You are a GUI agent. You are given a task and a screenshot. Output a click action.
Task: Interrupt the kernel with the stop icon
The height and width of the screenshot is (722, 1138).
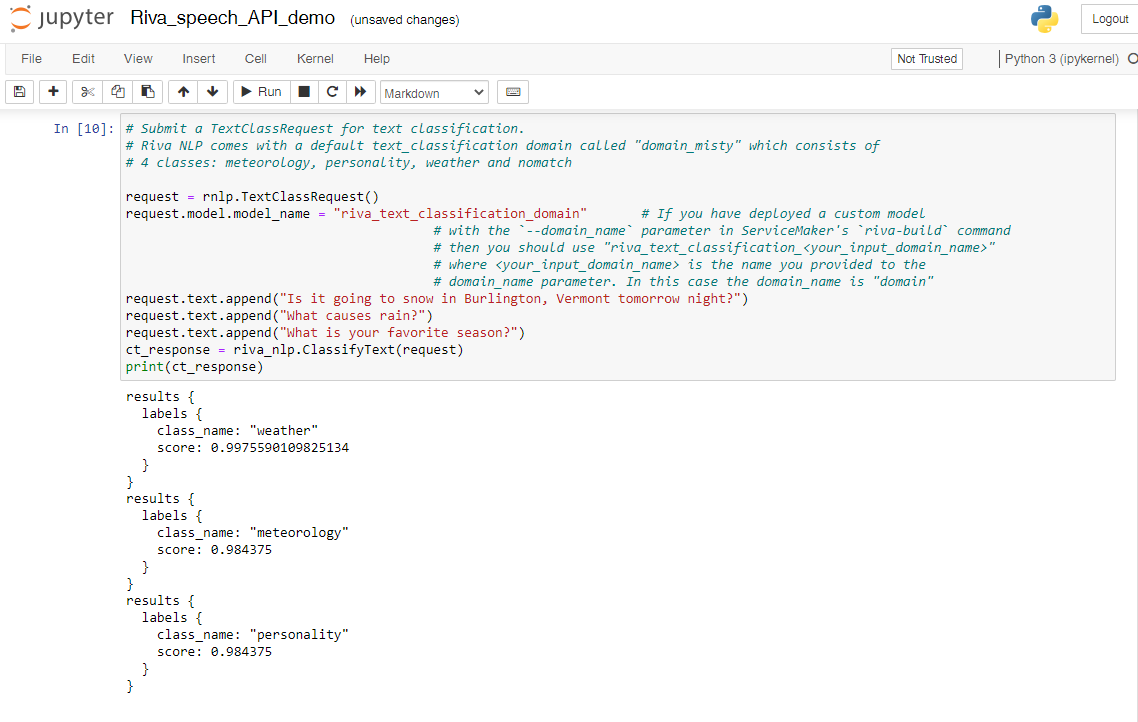[x=304, y=92]
